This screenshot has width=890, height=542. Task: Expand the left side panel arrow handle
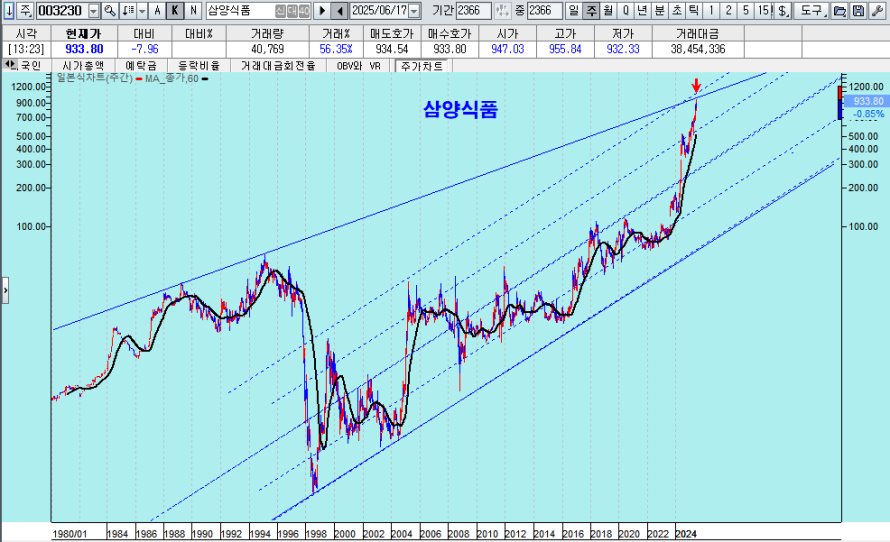pyautogui.click(x=5, y=291)
